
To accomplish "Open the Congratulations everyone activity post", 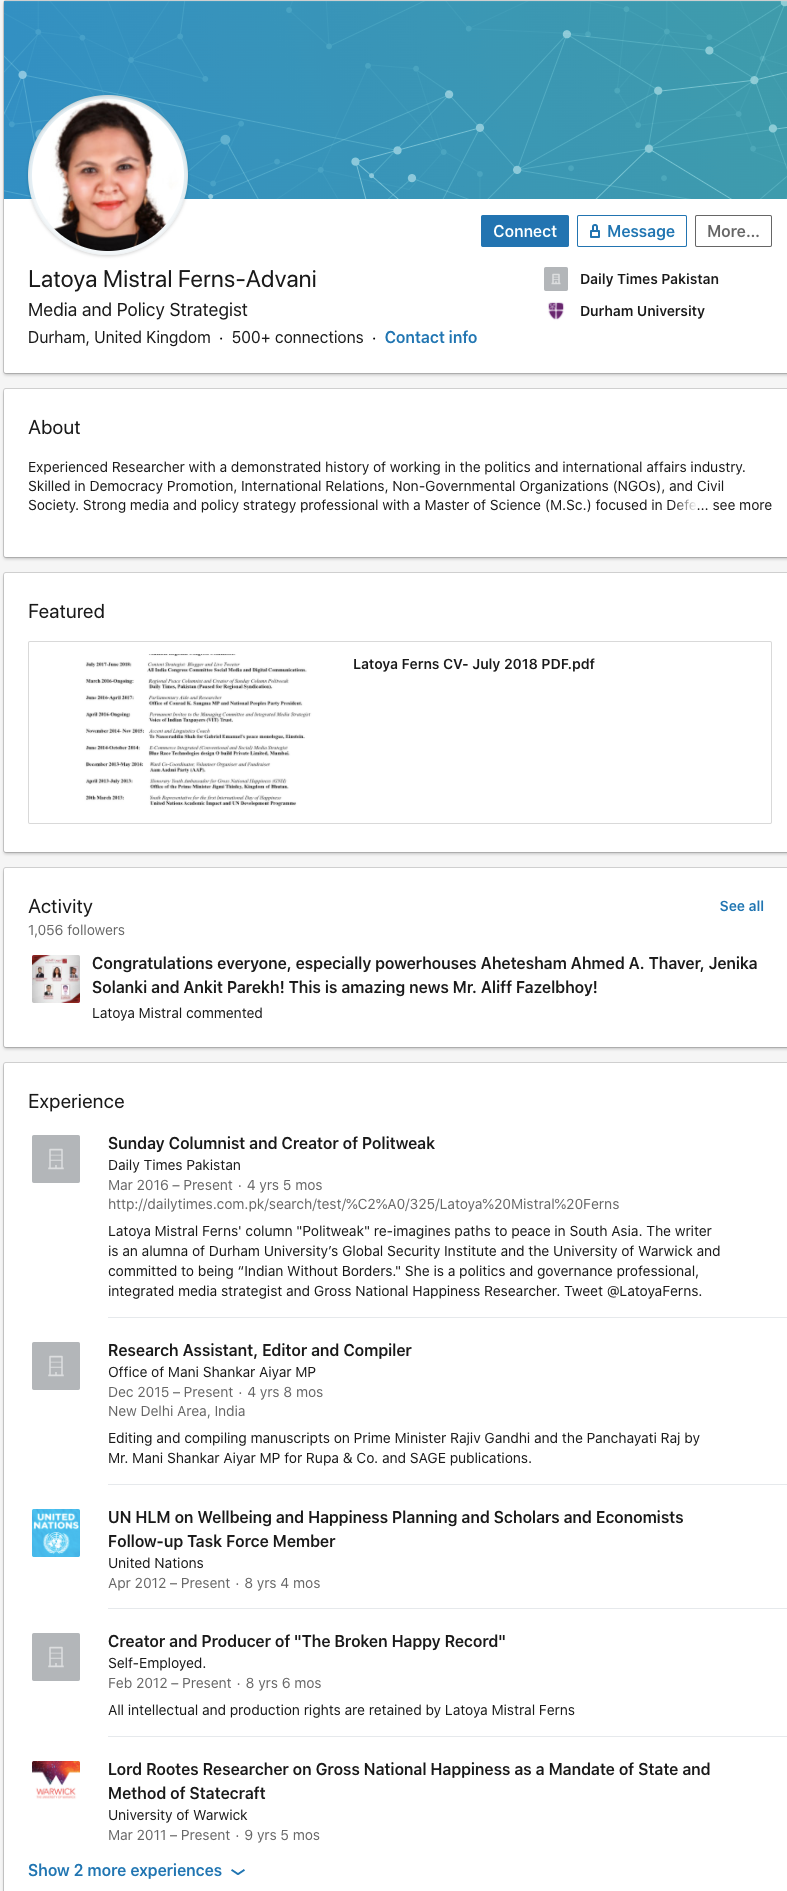I will [424, 975].
